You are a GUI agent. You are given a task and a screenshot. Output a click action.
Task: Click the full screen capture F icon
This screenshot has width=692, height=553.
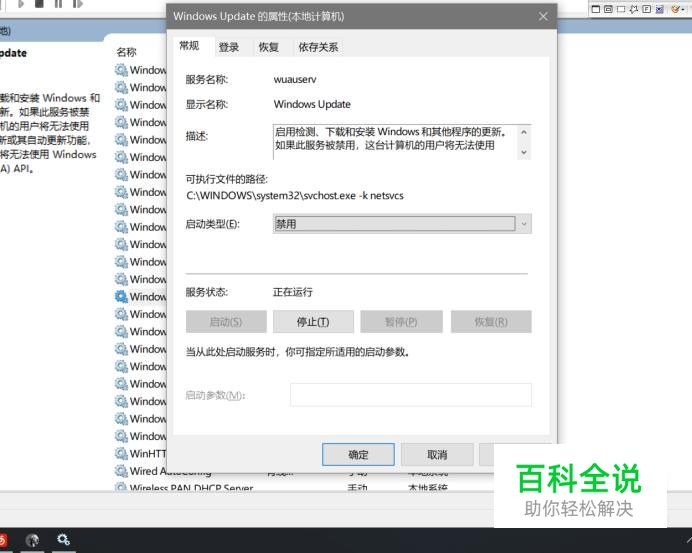[x=647, y=9]
